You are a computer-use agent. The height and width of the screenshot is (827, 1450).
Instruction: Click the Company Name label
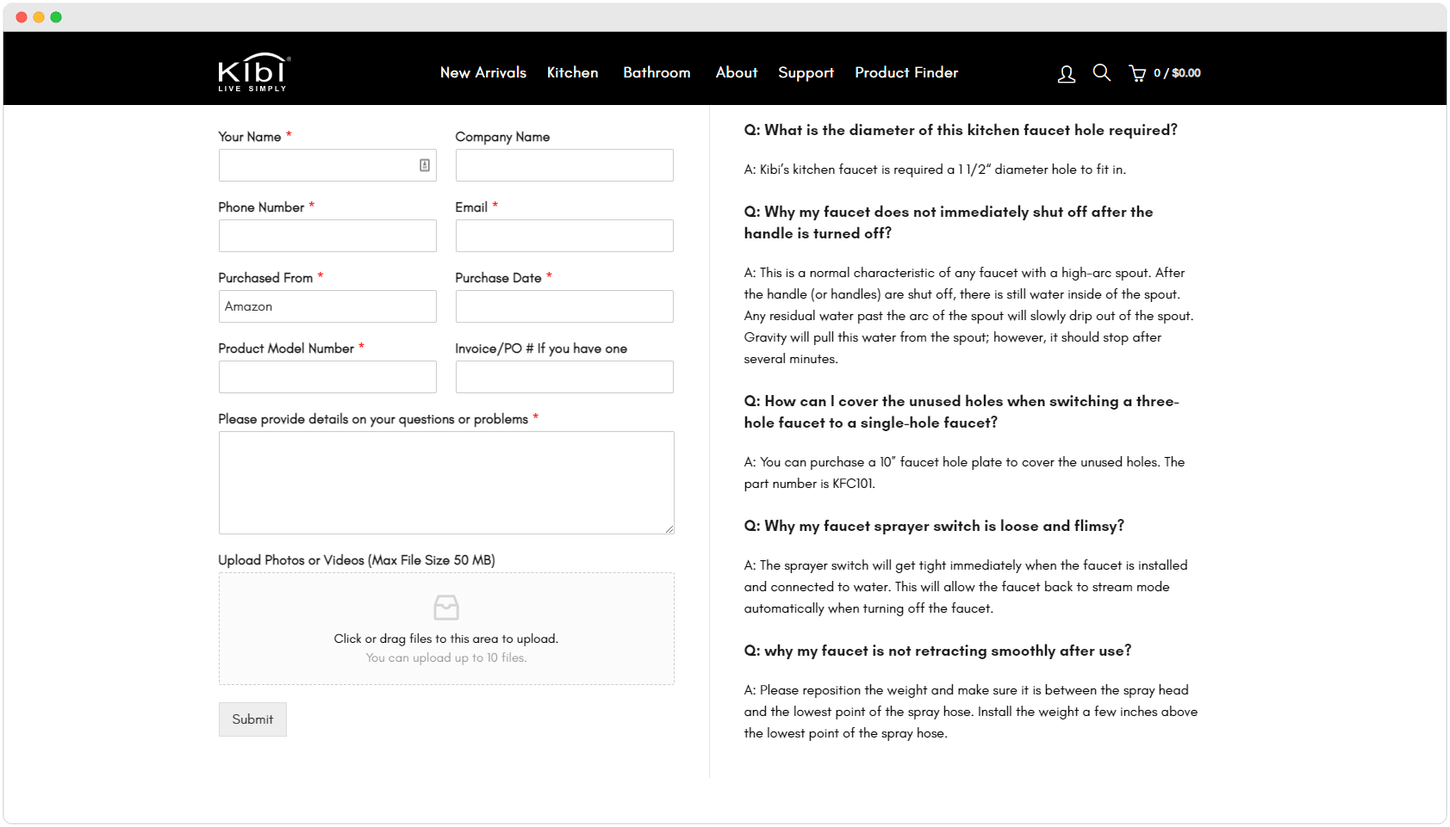click(503, 137)
